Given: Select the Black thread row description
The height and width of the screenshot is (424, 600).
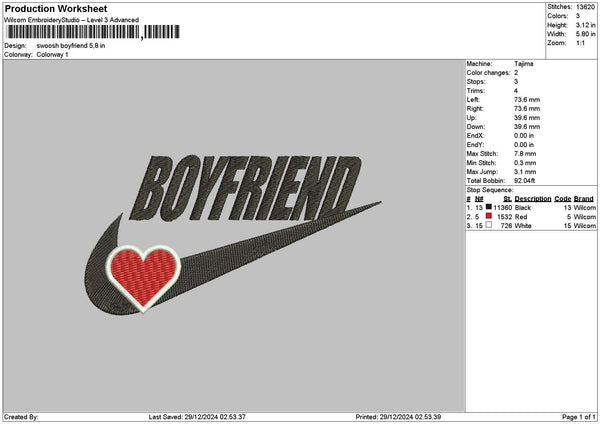Looking at the screenshot, I should pos(525,207).
